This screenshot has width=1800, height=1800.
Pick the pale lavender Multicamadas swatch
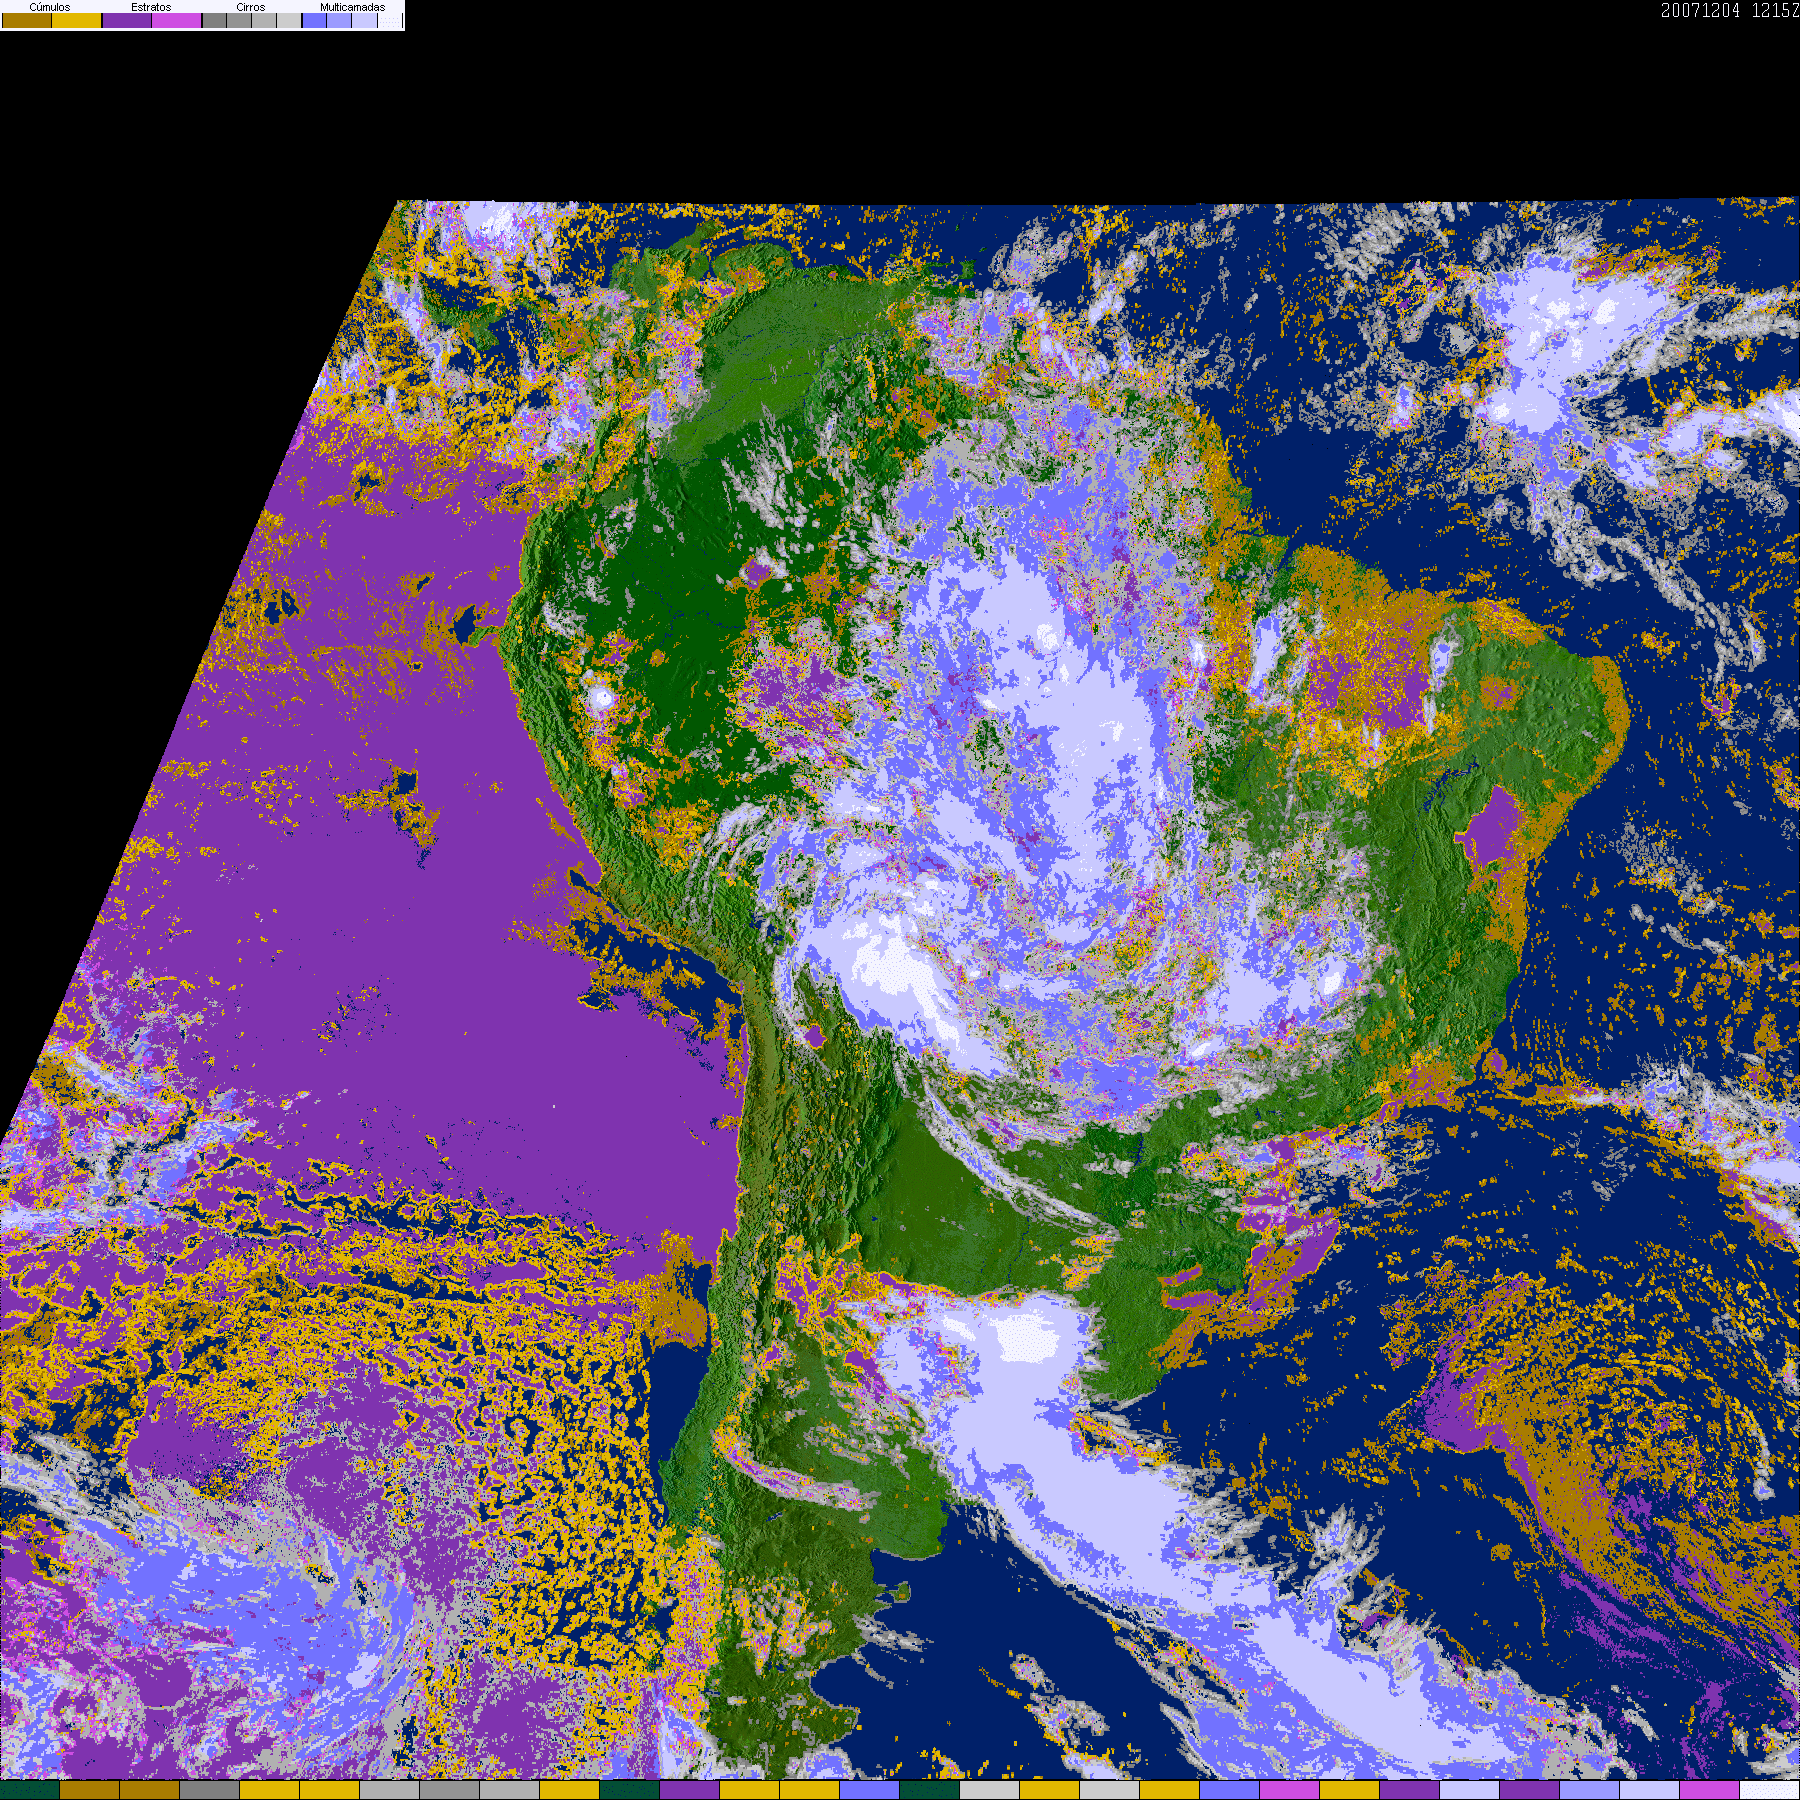364,21
